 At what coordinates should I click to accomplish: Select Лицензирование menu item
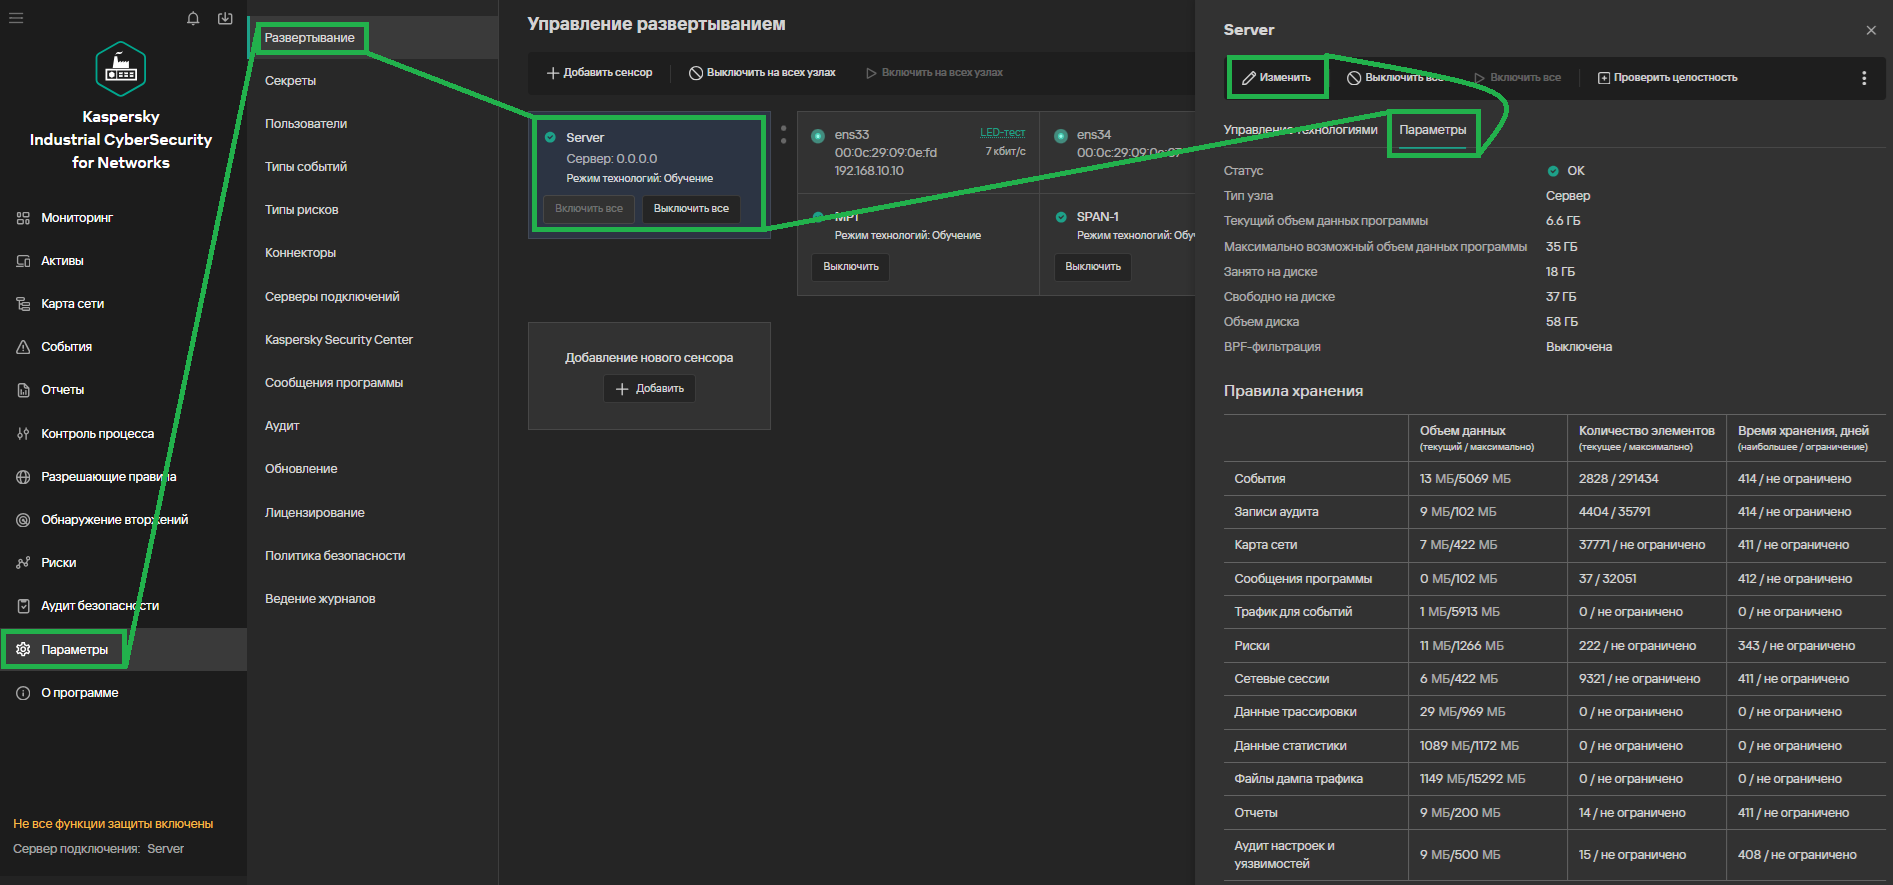point(314,512)
